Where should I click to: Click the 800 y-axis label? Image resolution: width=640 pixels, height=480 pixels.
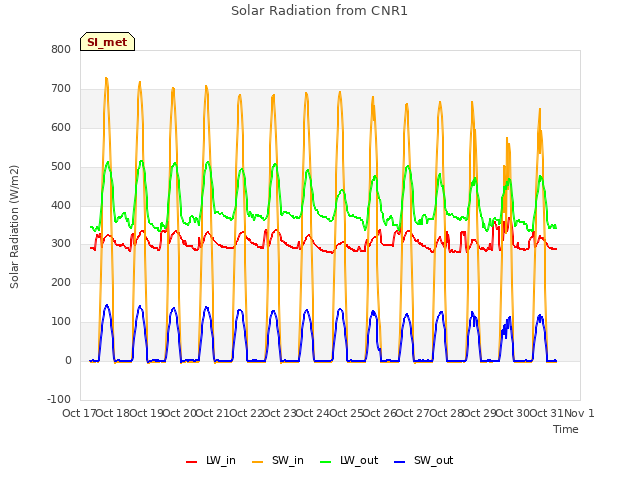coord(61,49)
